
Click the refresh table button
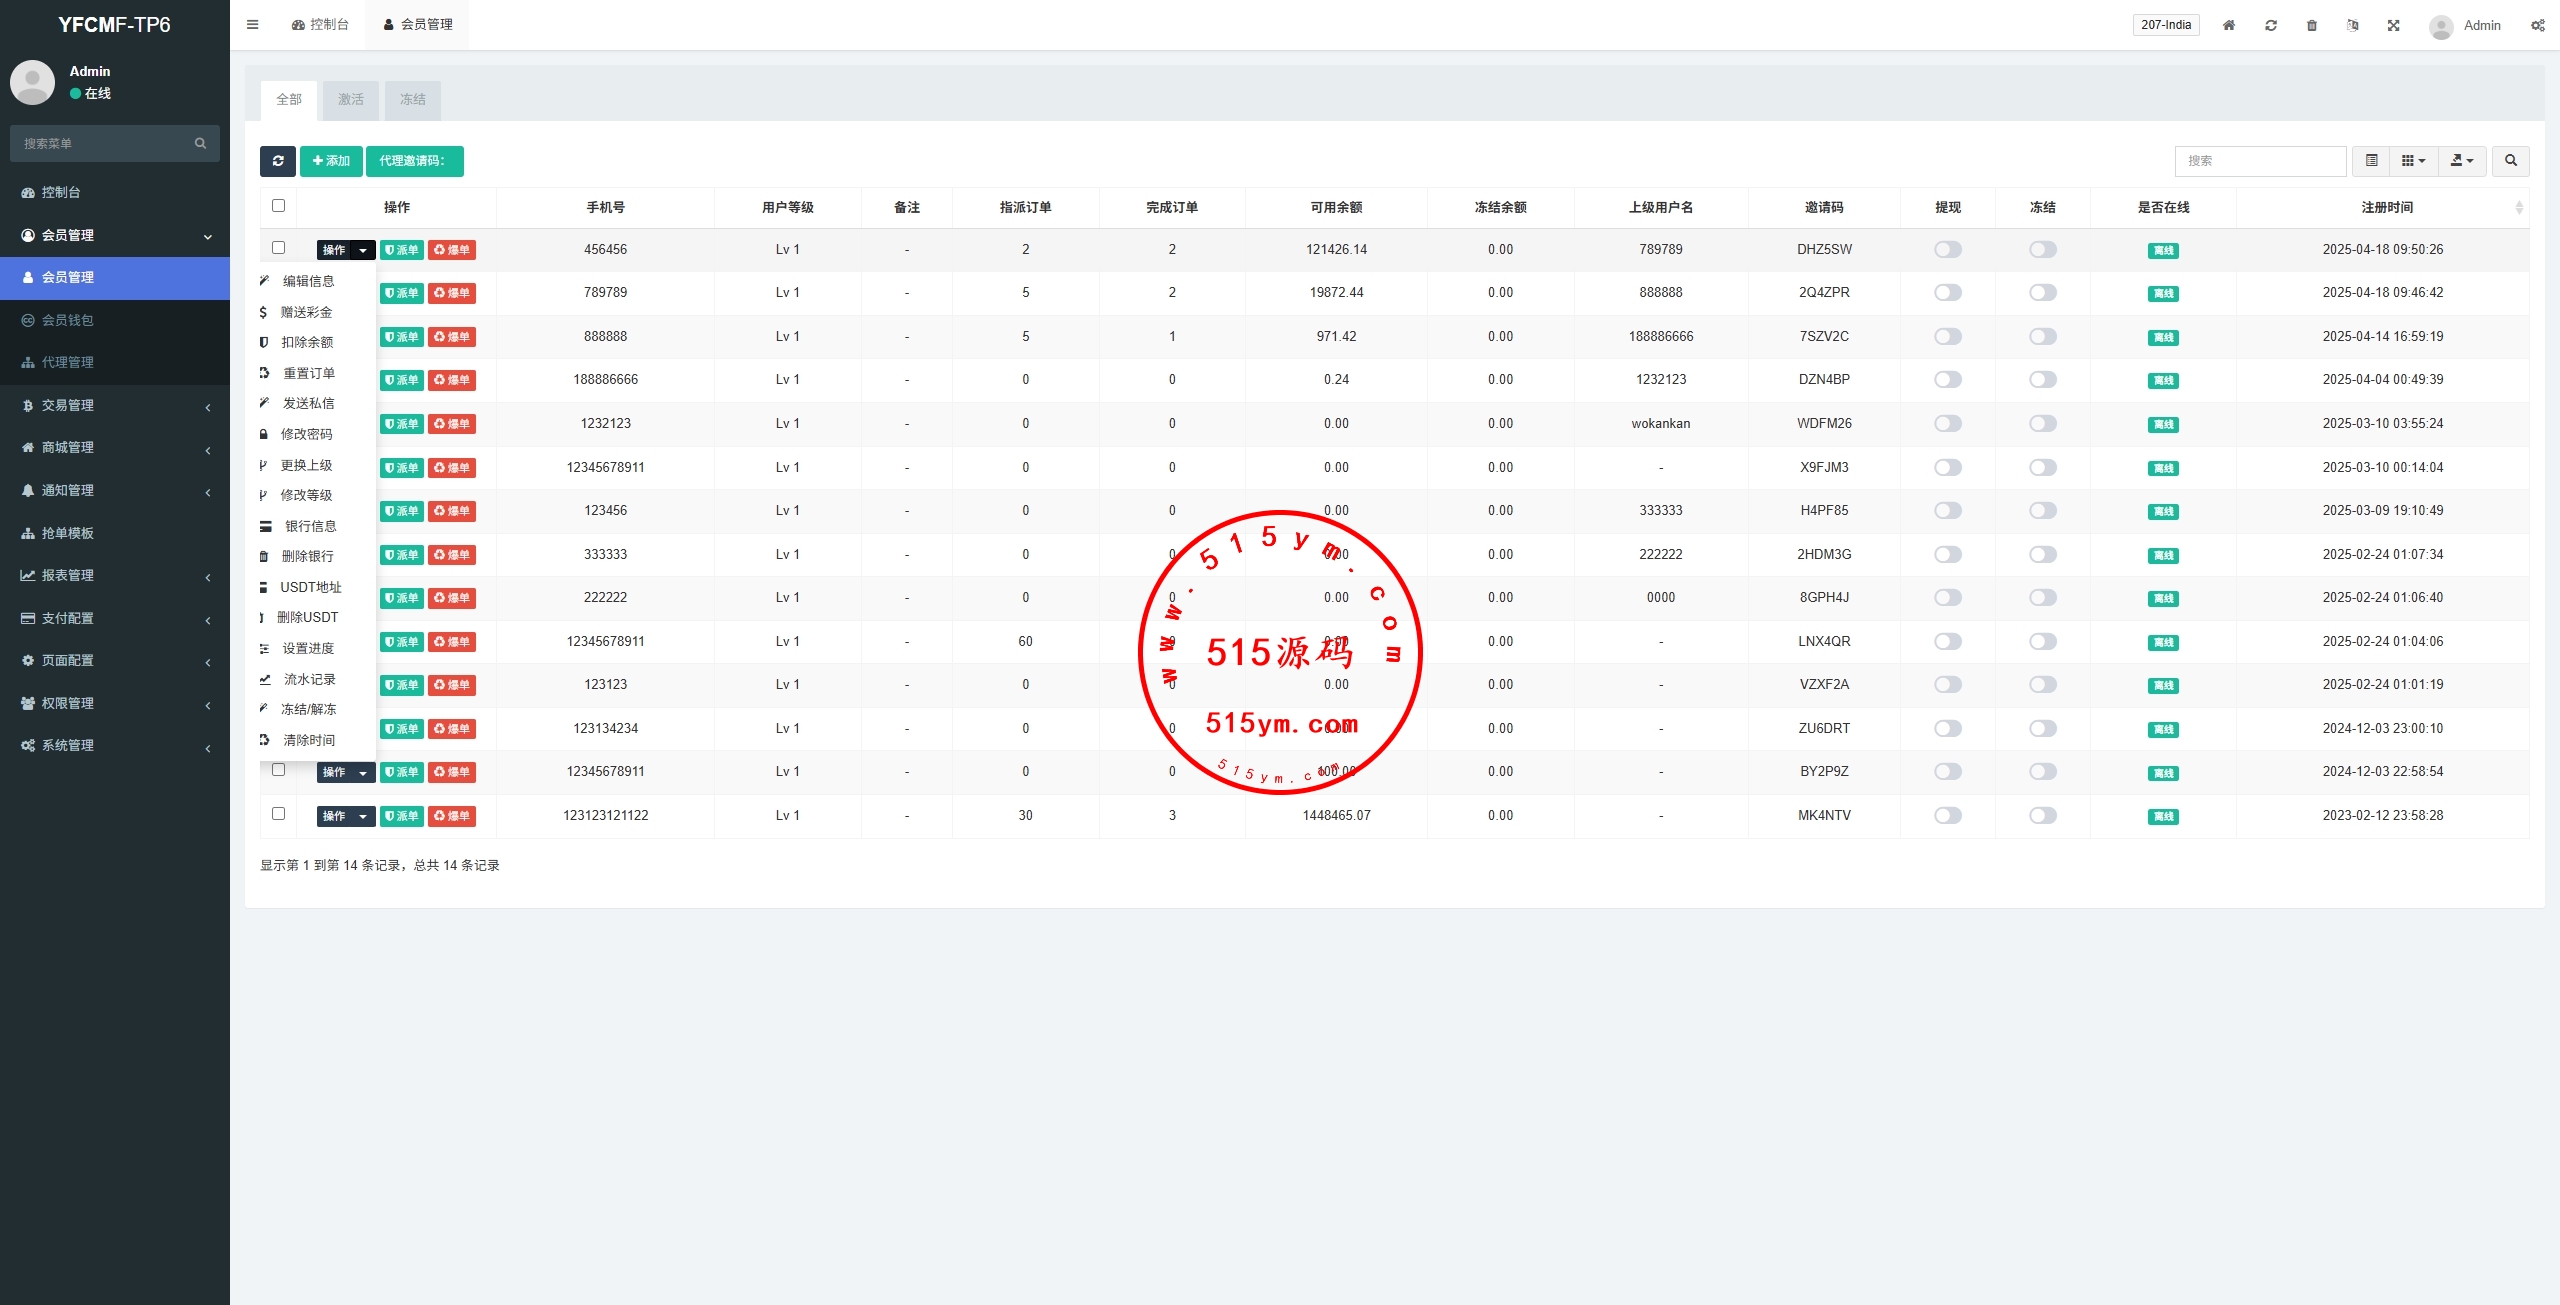(x=277, y=161)
